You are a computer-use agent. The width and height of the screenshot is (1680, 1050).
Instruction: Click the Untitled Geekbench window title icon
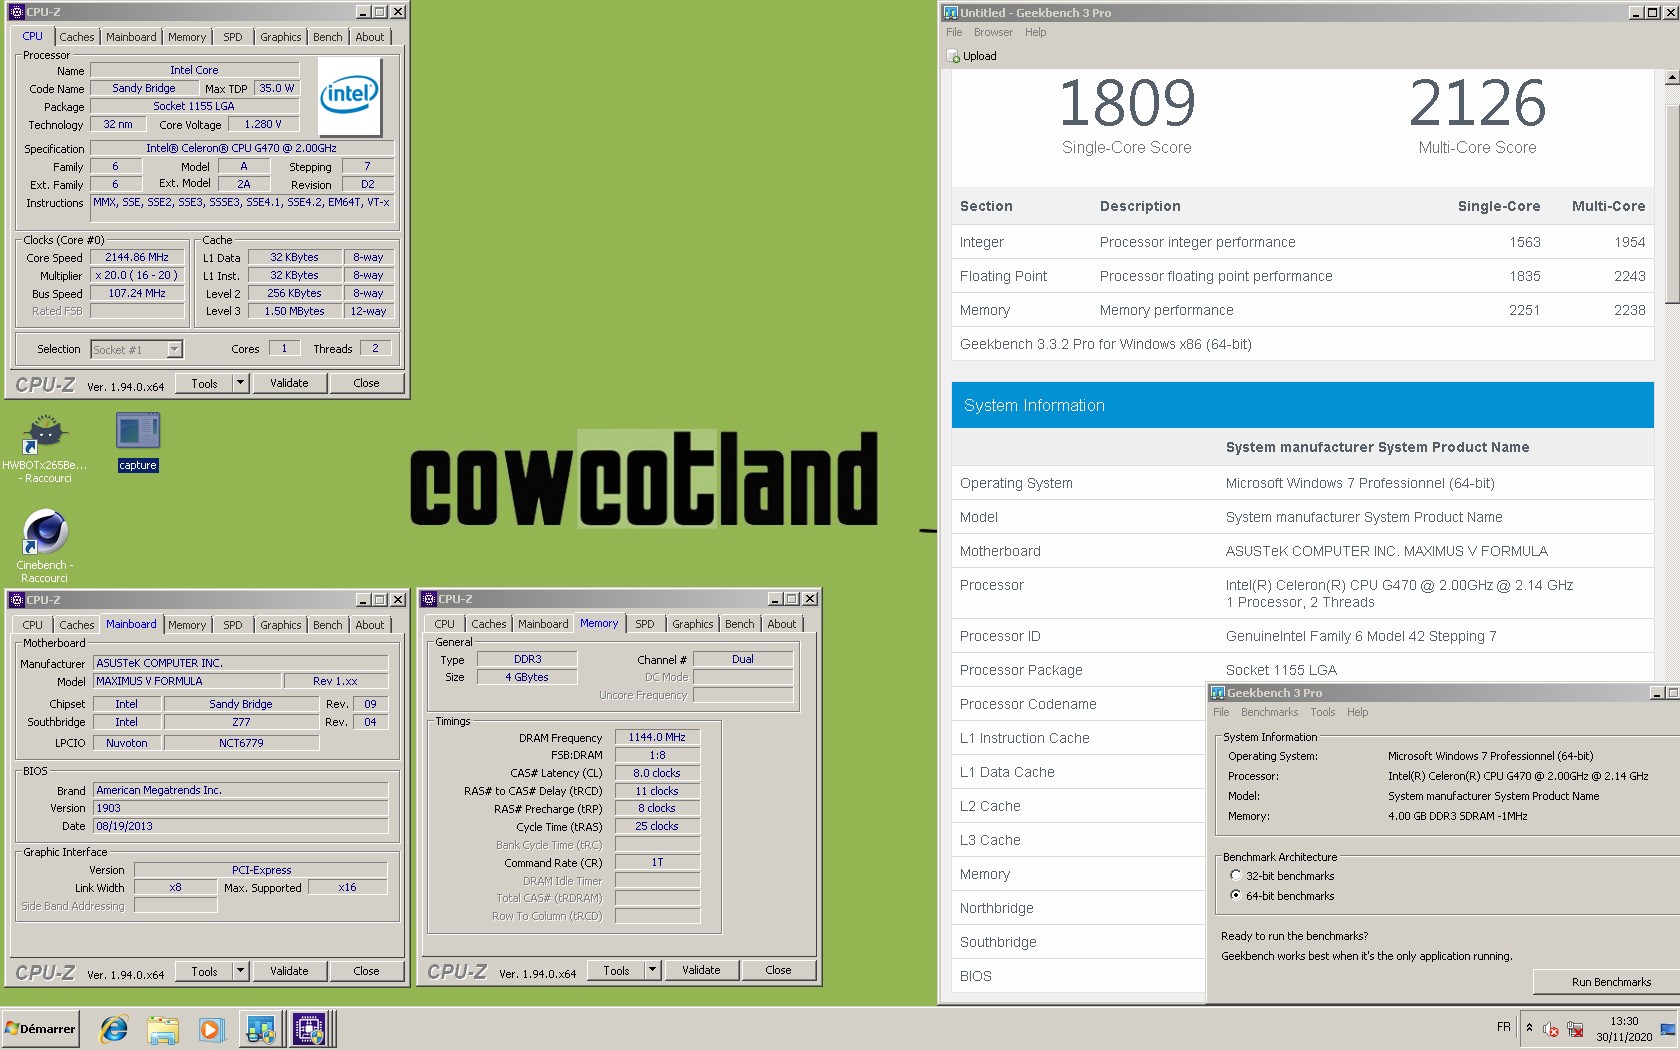(x=951, y=12)
